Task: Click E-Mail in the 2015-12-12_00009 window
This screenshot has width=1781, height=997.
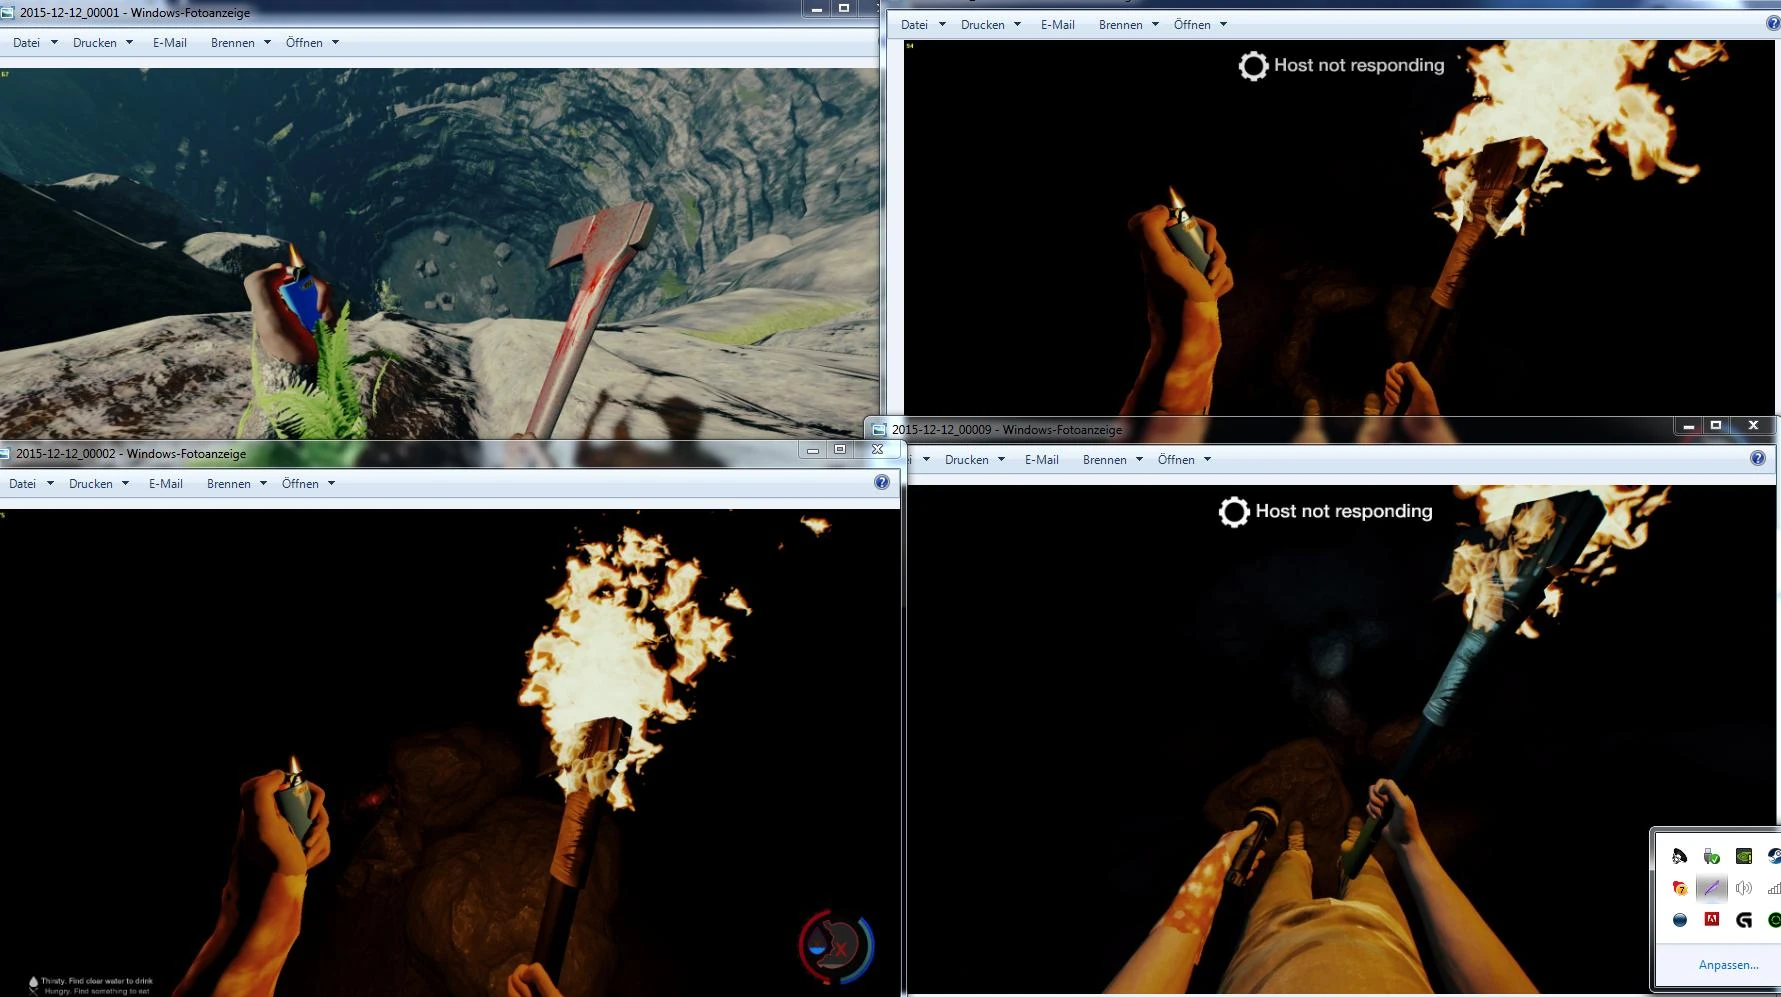Action: [1042, 460]
